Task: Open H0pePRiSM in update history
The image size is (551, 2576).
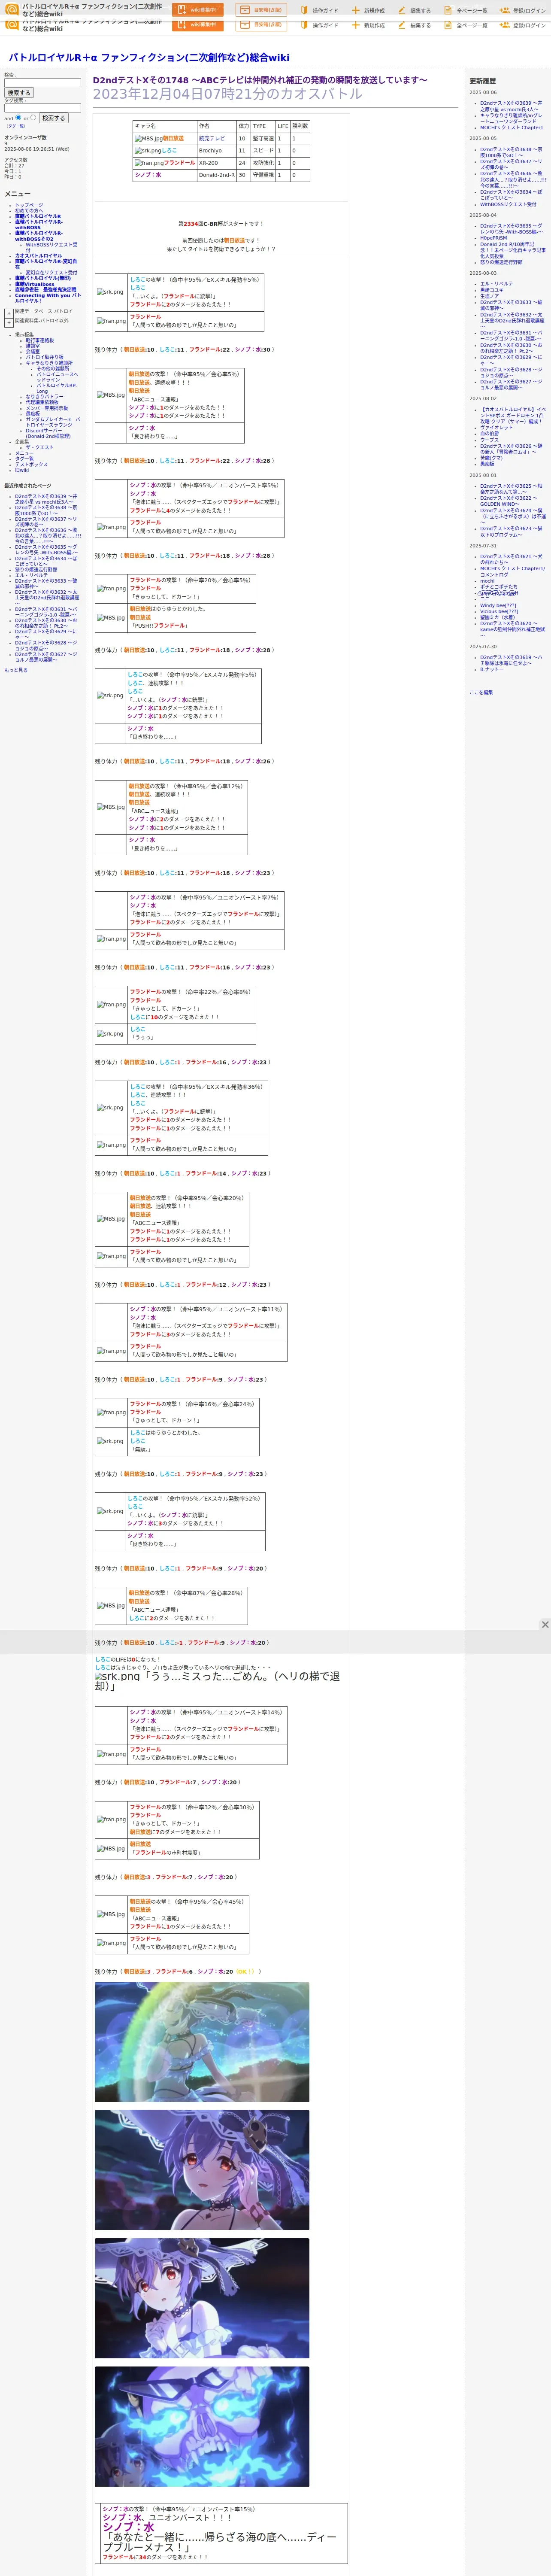Action: click(493, 238)
